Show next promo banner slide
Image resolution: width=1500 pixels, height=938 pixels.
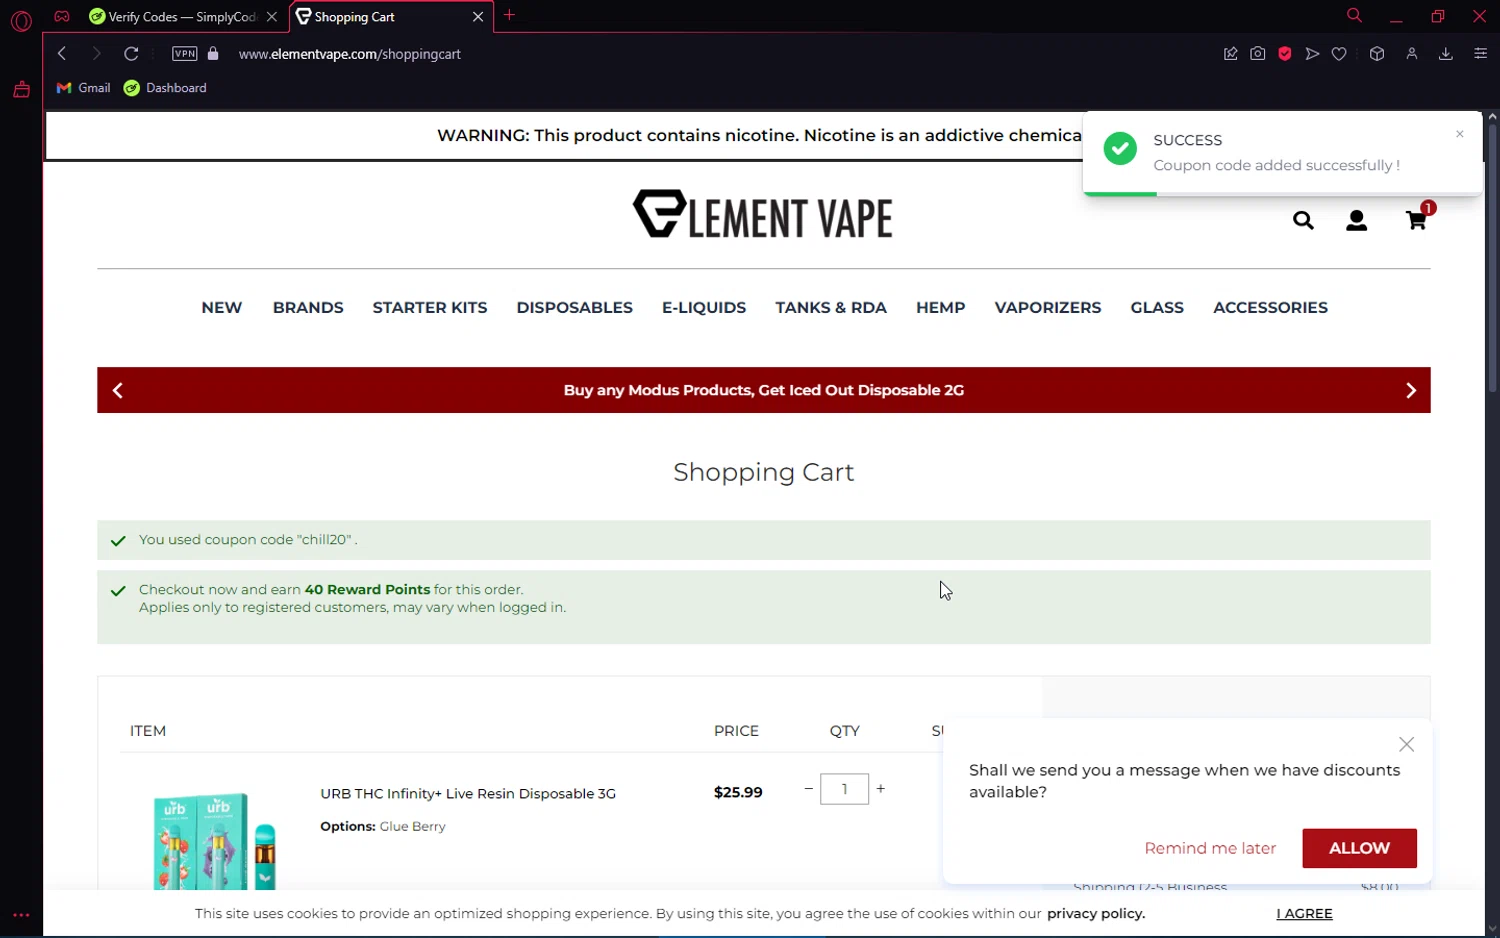point(1411,390)
